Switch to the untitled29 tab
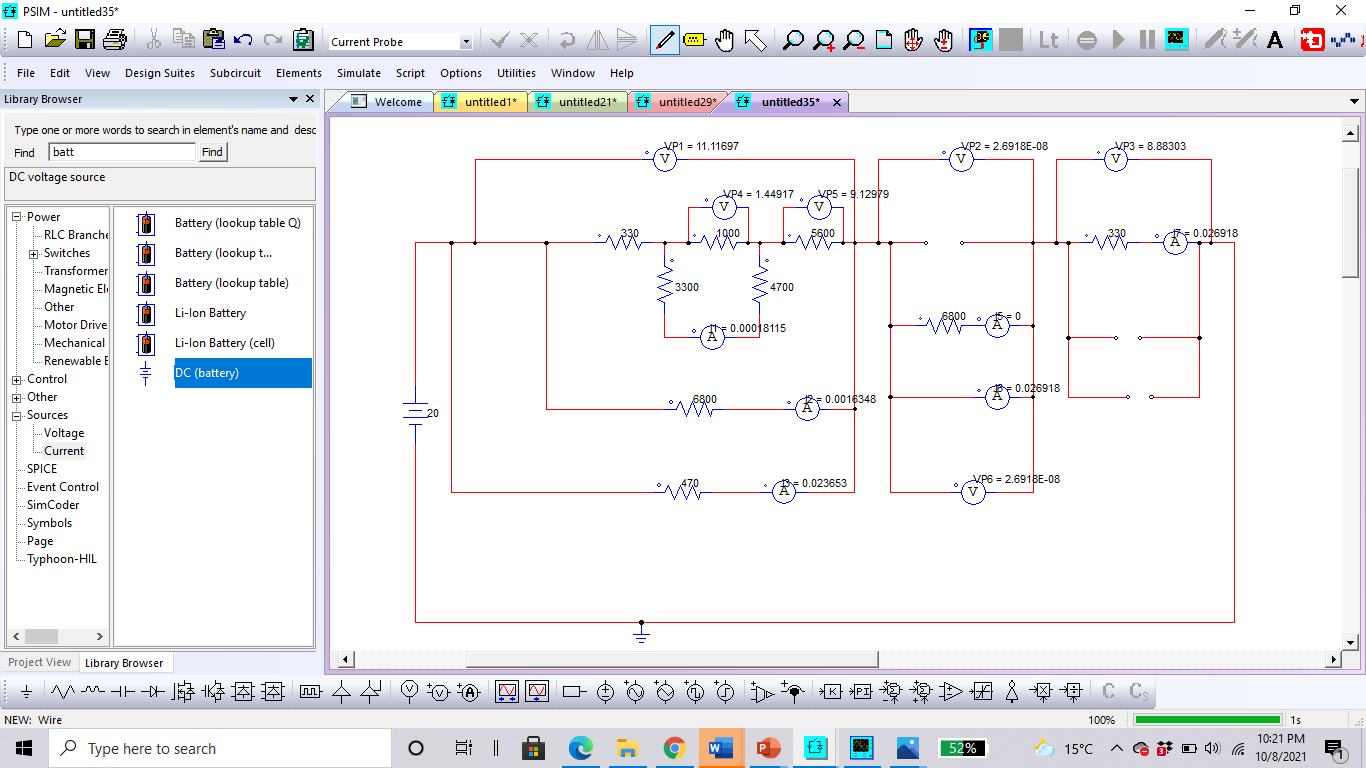The width and height of the screenshot is (1366, 768). tap(687, 101)
